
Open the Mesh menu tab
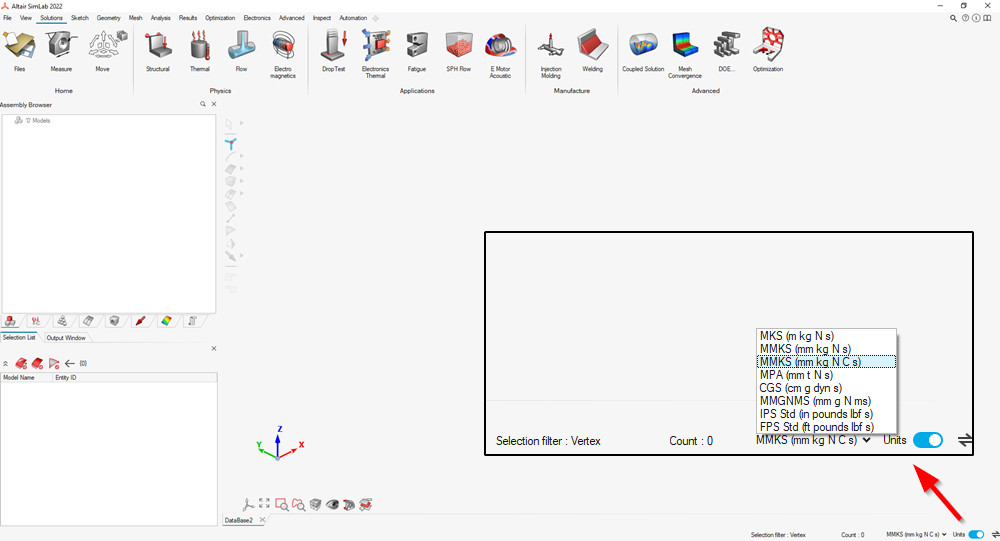click(135, 18)
